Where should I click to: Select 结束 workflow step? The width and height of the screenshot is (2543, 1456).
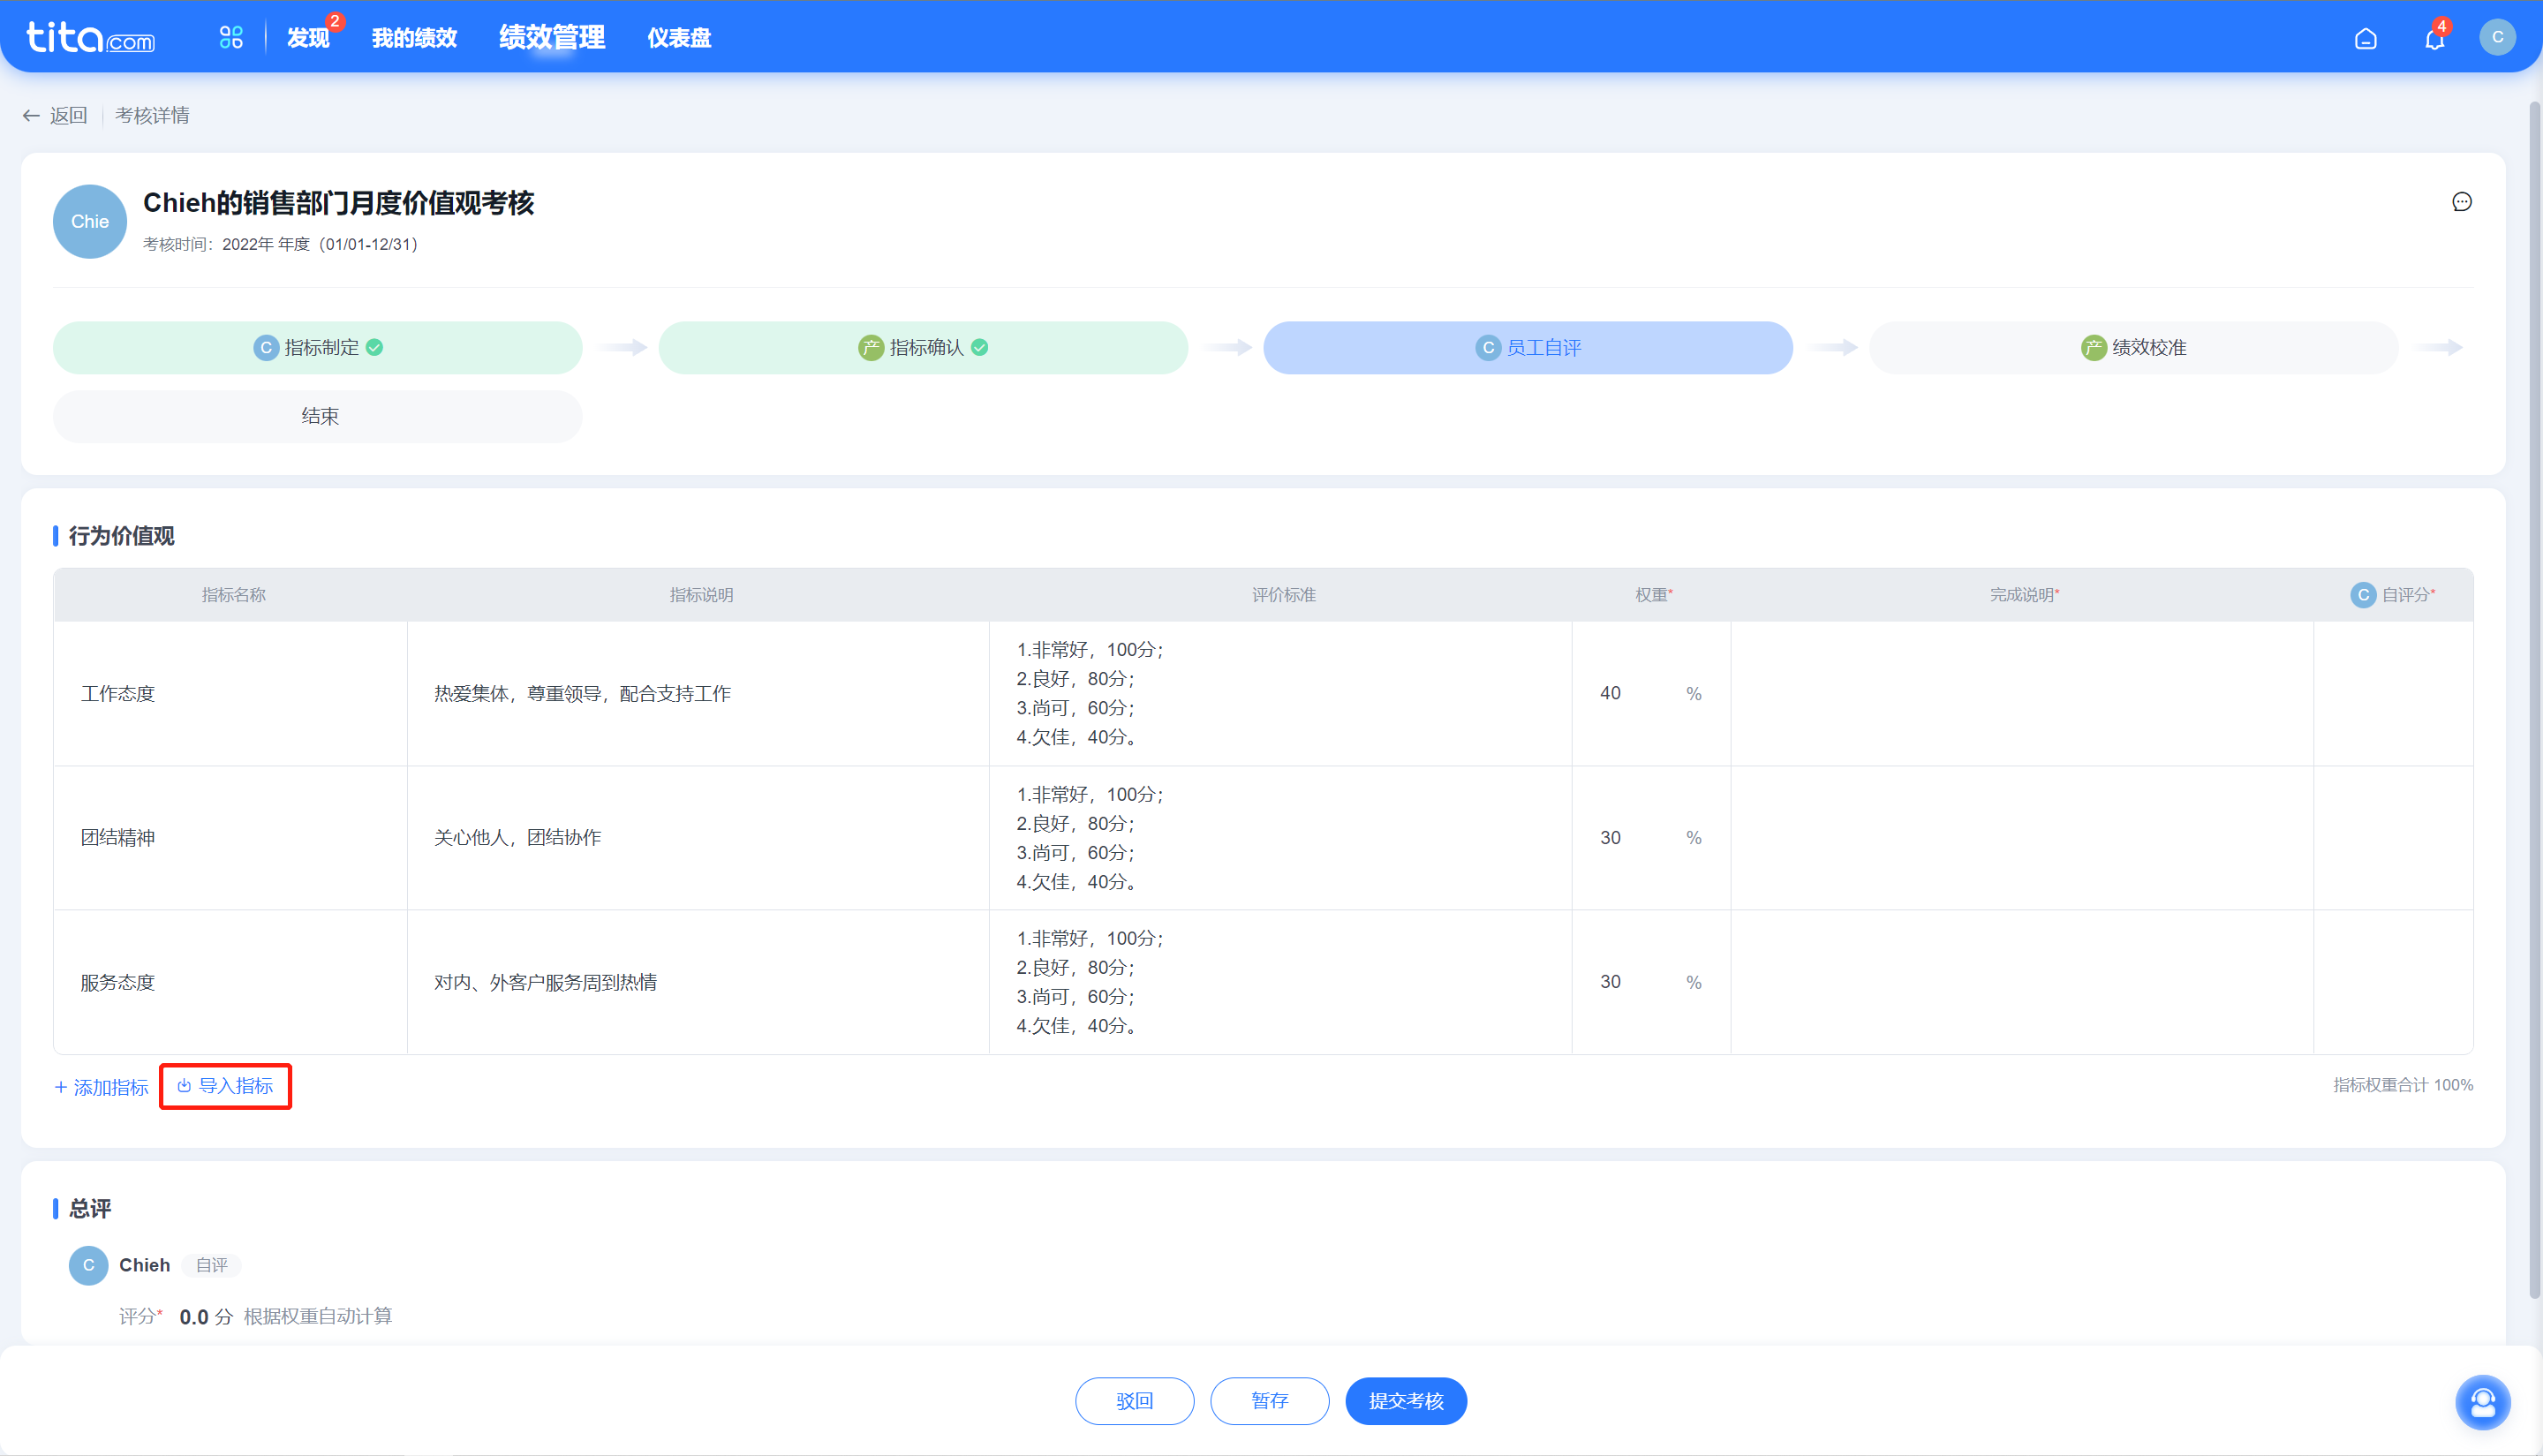click(x=318, y=416)
